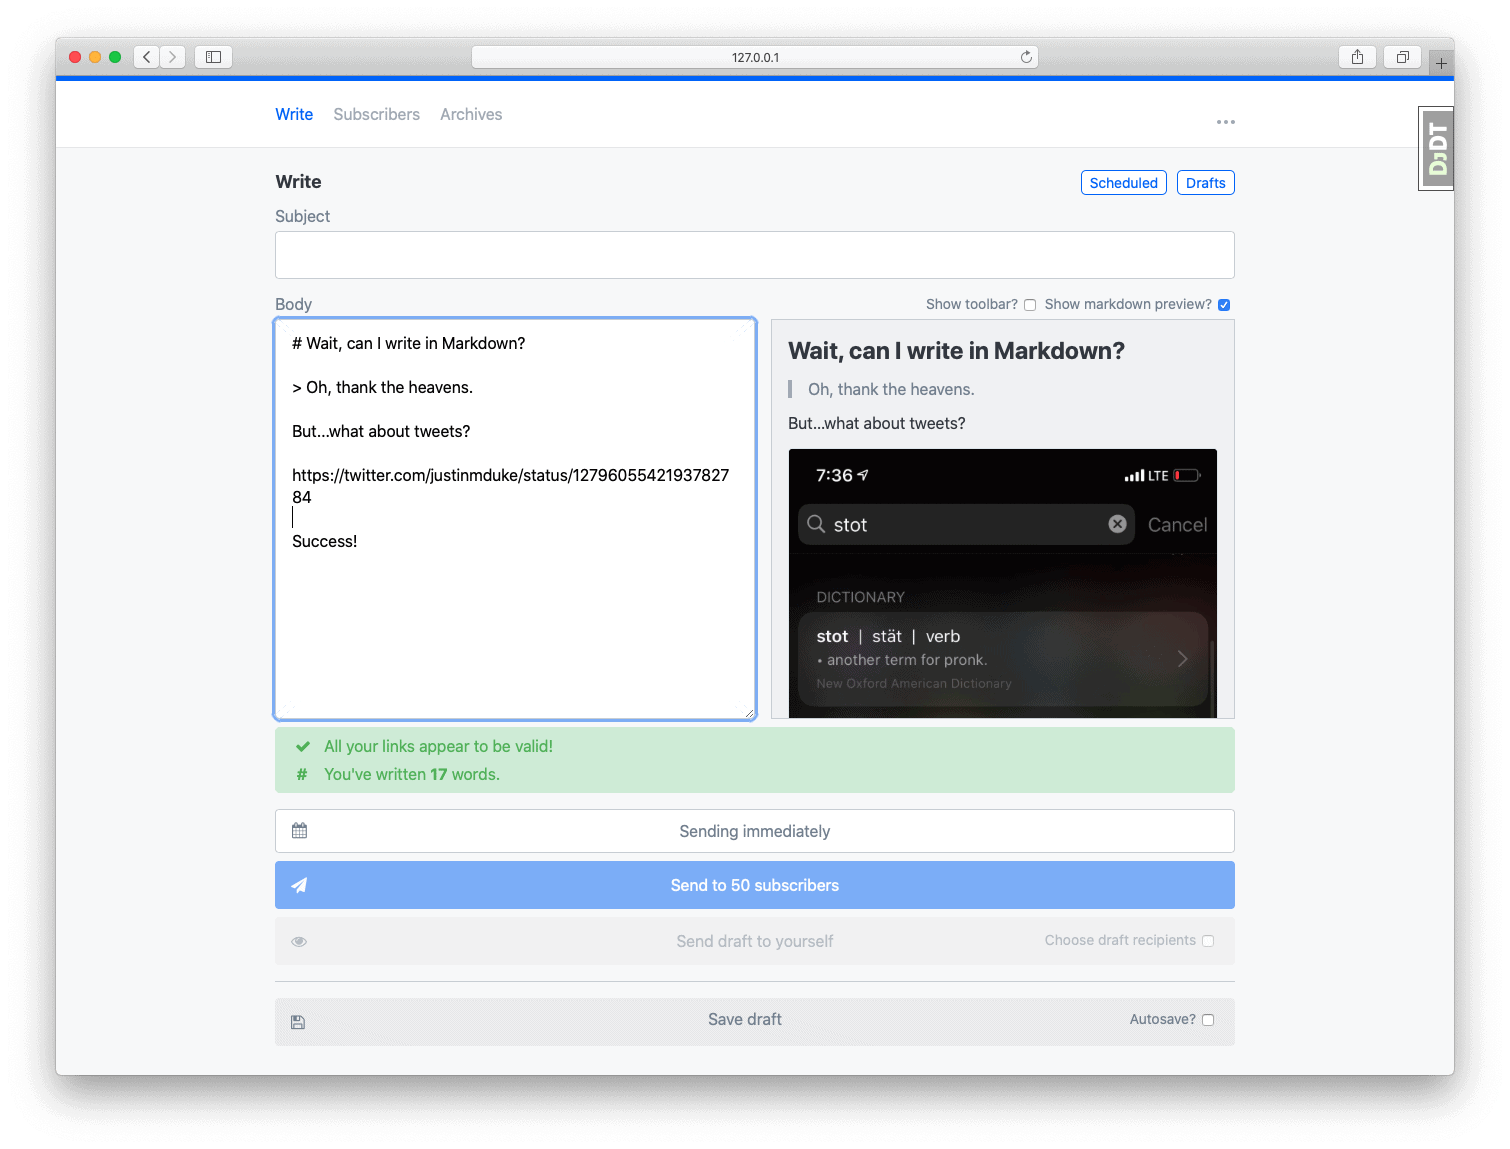Open the Drafts list

pyautogui.click(x=1205, y=183)
